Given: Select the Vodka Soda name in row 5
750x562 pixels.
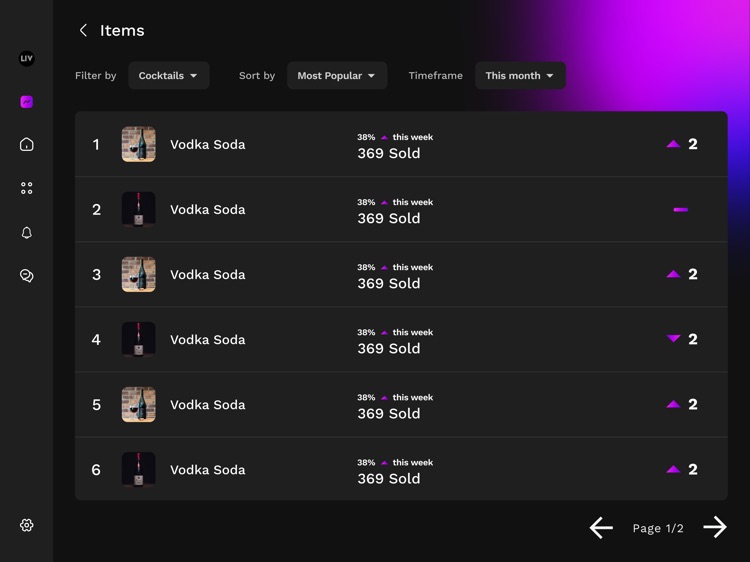Looking at the screenshot, I should tap(208, 405).
